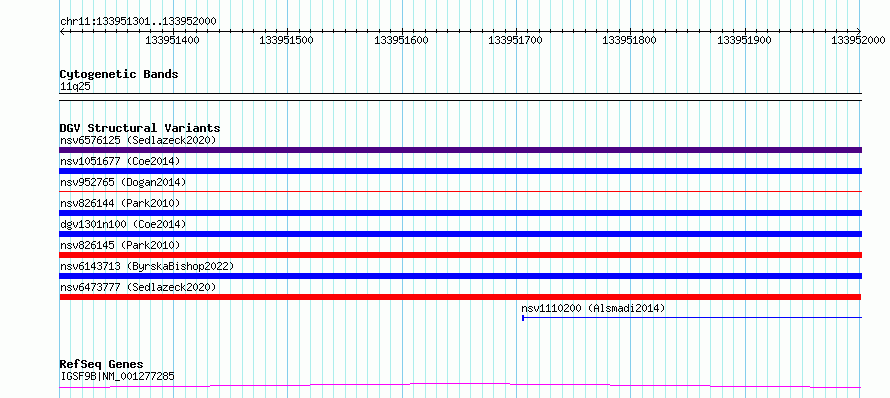Open the nsv1051677 (Coe2014) variant label
Image resolution: width=890 pixels, height=398 pixels.
[x=120, y=161]
